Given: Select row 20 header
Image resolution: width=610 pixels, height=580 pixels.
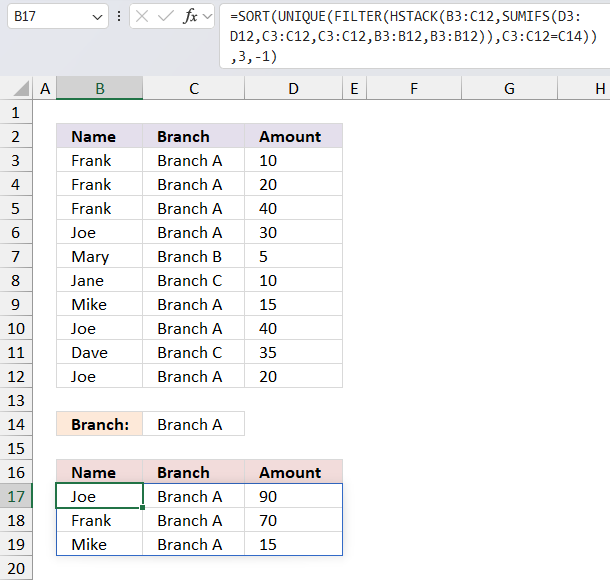Looking at the screenshot, I should tap(16, 568).
